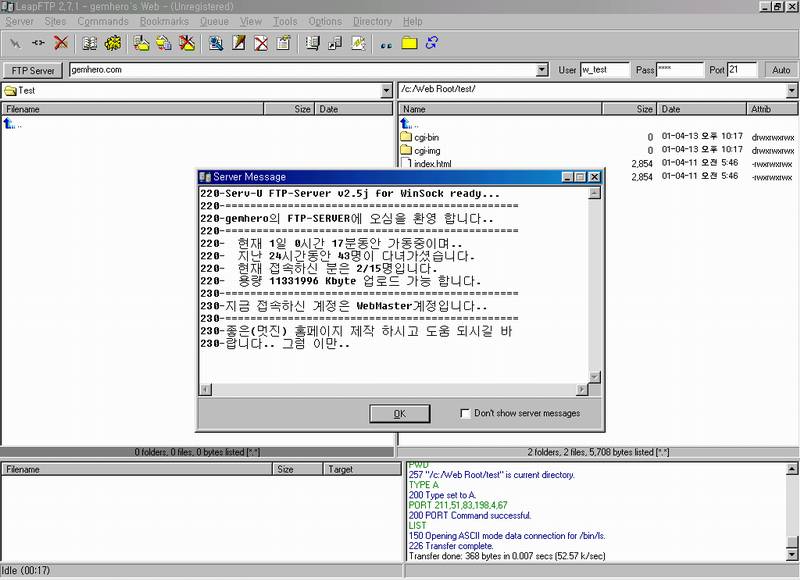Viewport: 800px width, 580px height.
Task: Click the Port field showing 21
Action: click(742, 70)
